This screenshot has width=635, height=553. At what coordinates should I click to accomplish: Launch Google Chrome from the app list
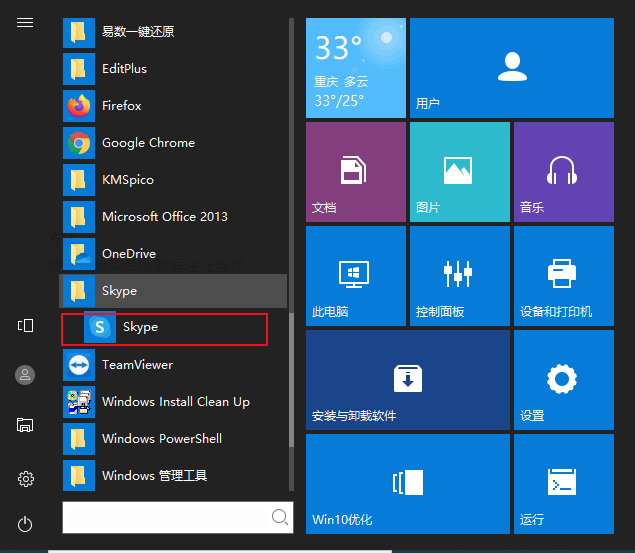174,143
